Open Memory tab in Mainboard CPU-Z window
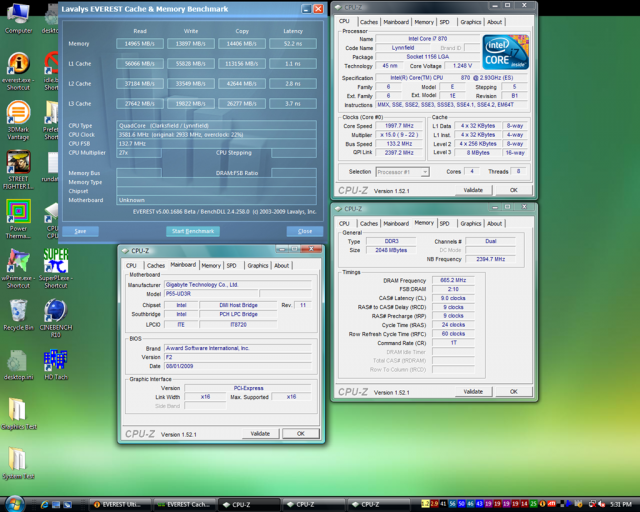640x512 pixels. [211, 265]
